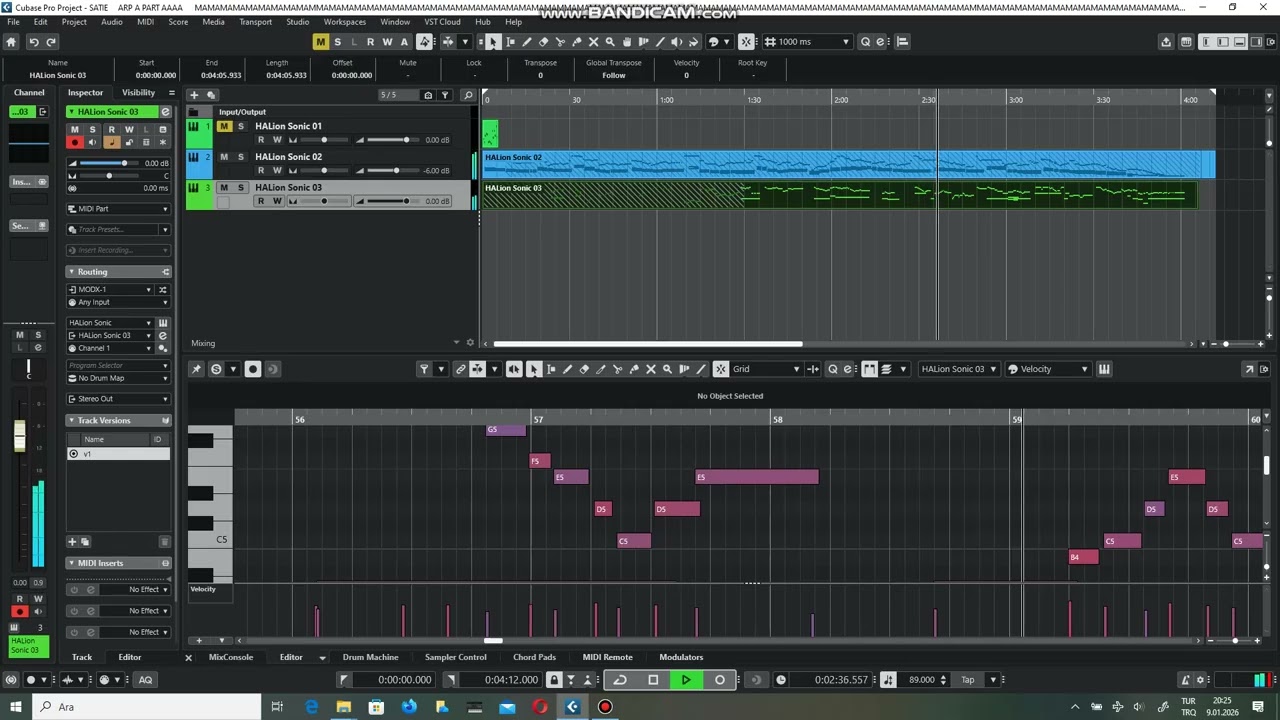This screenshot has width=1280, height=720.
Task: Click the tempo value field 89.000
Action: click(922, 680)
